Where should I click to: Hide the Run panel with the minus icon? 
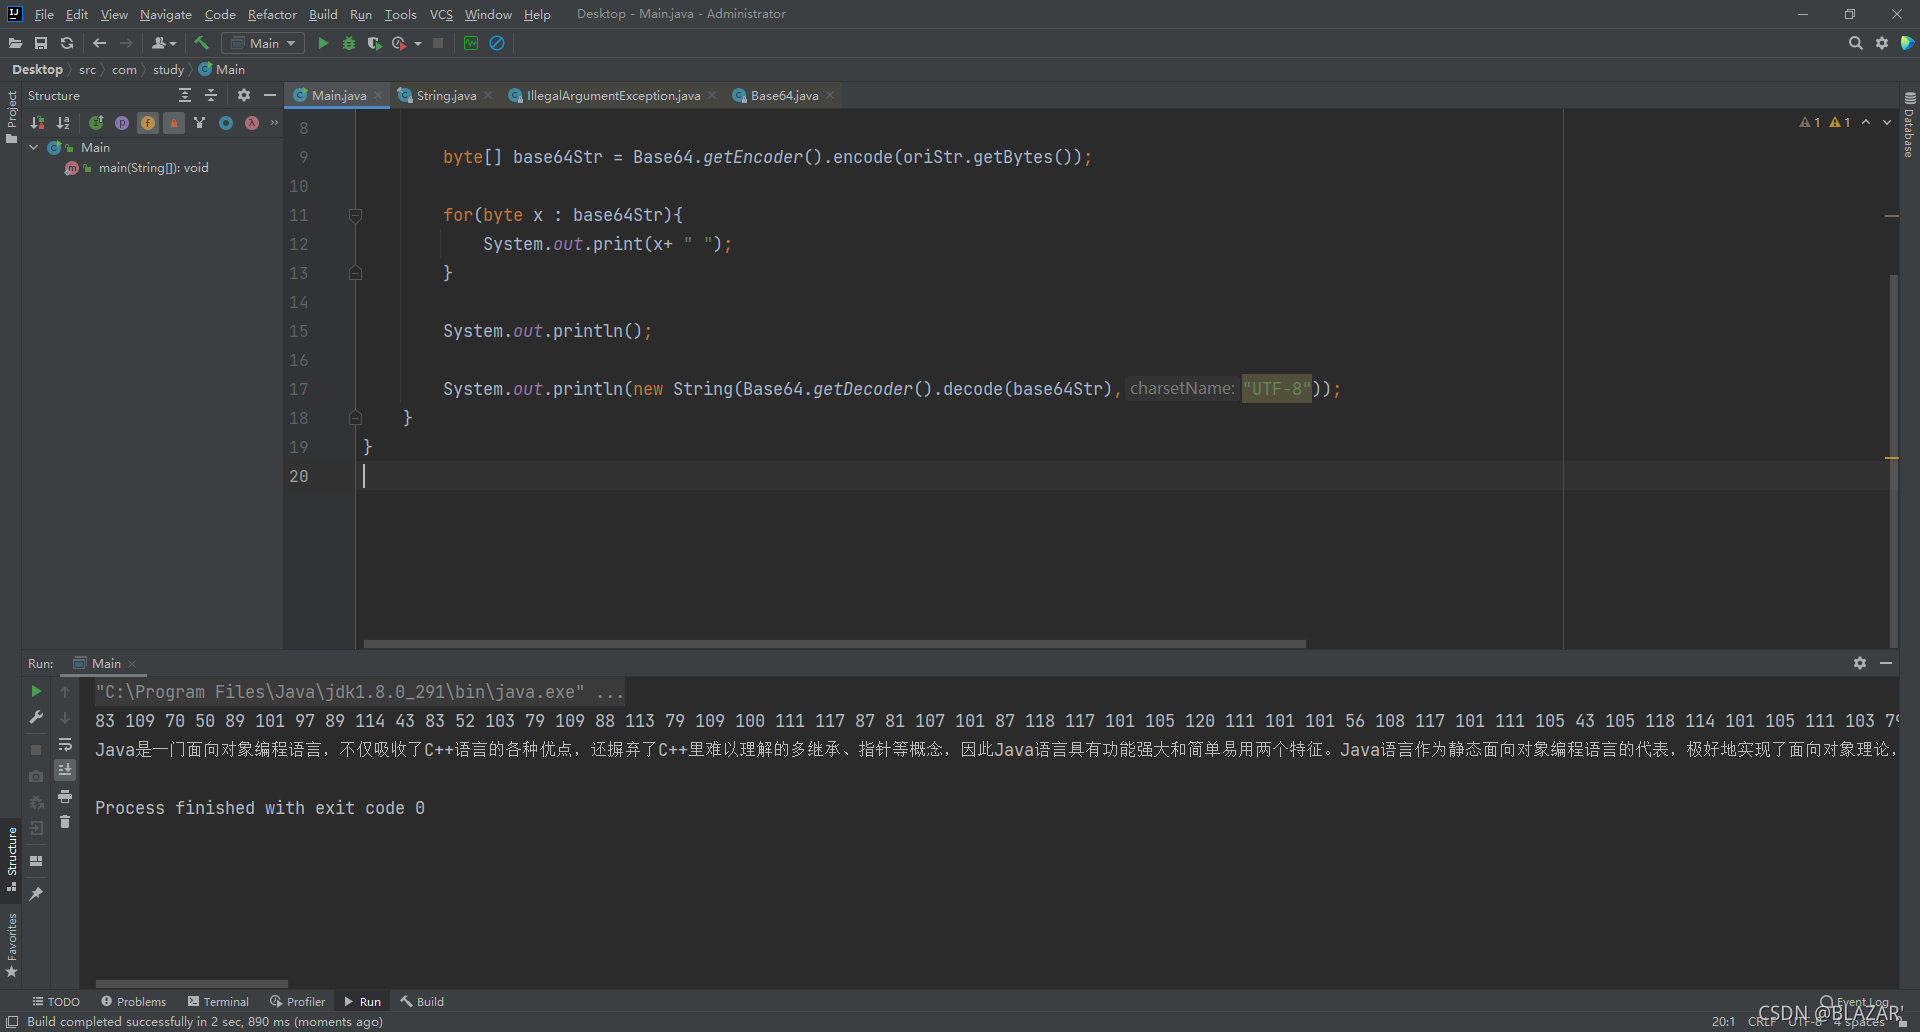coord(1886,663)
